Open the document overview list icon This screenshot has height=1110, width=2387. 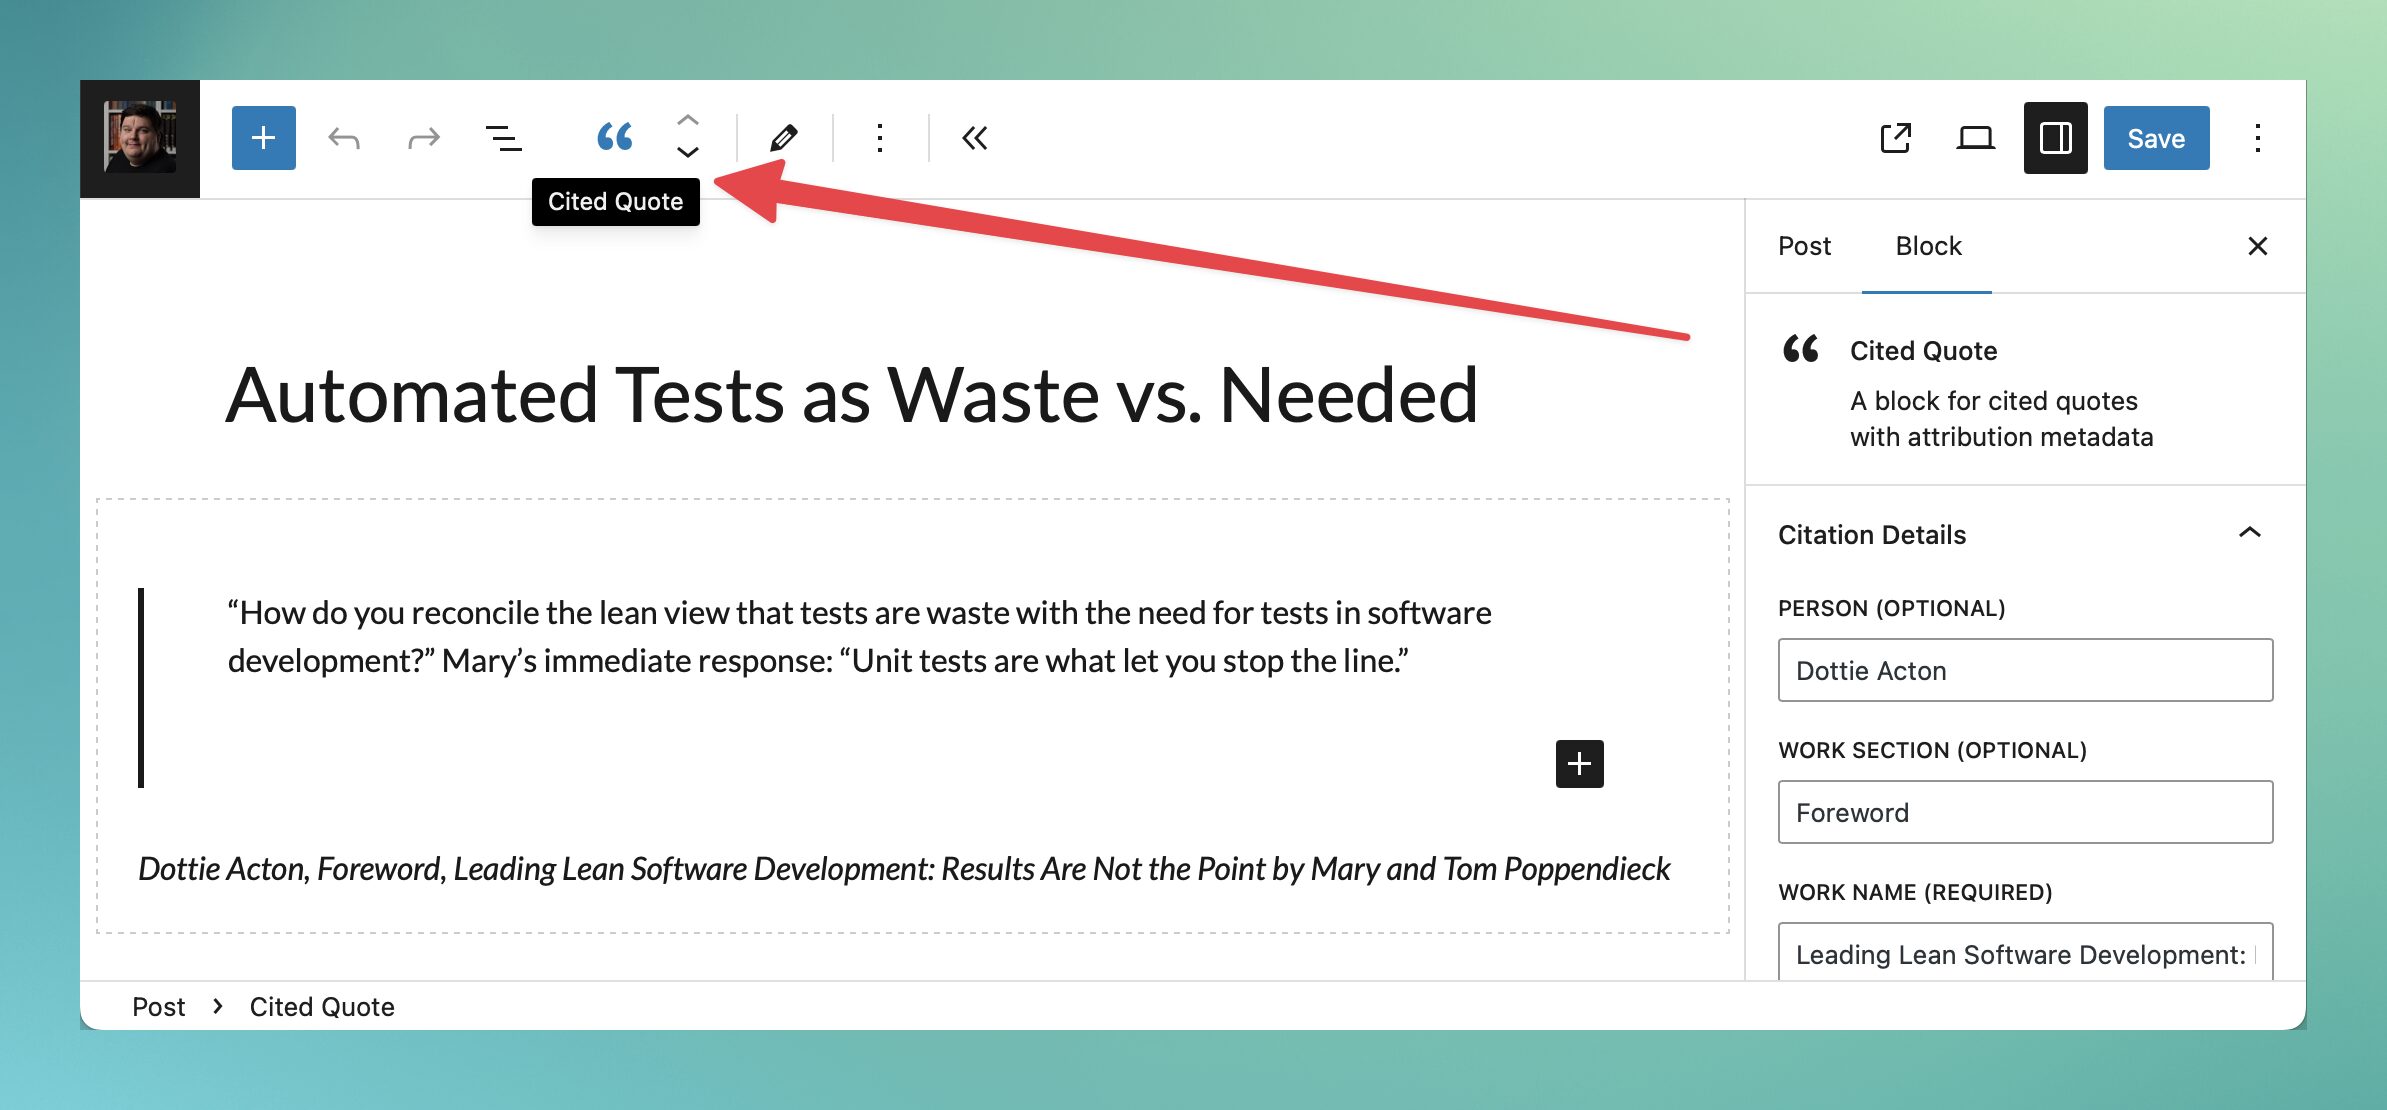503,138
